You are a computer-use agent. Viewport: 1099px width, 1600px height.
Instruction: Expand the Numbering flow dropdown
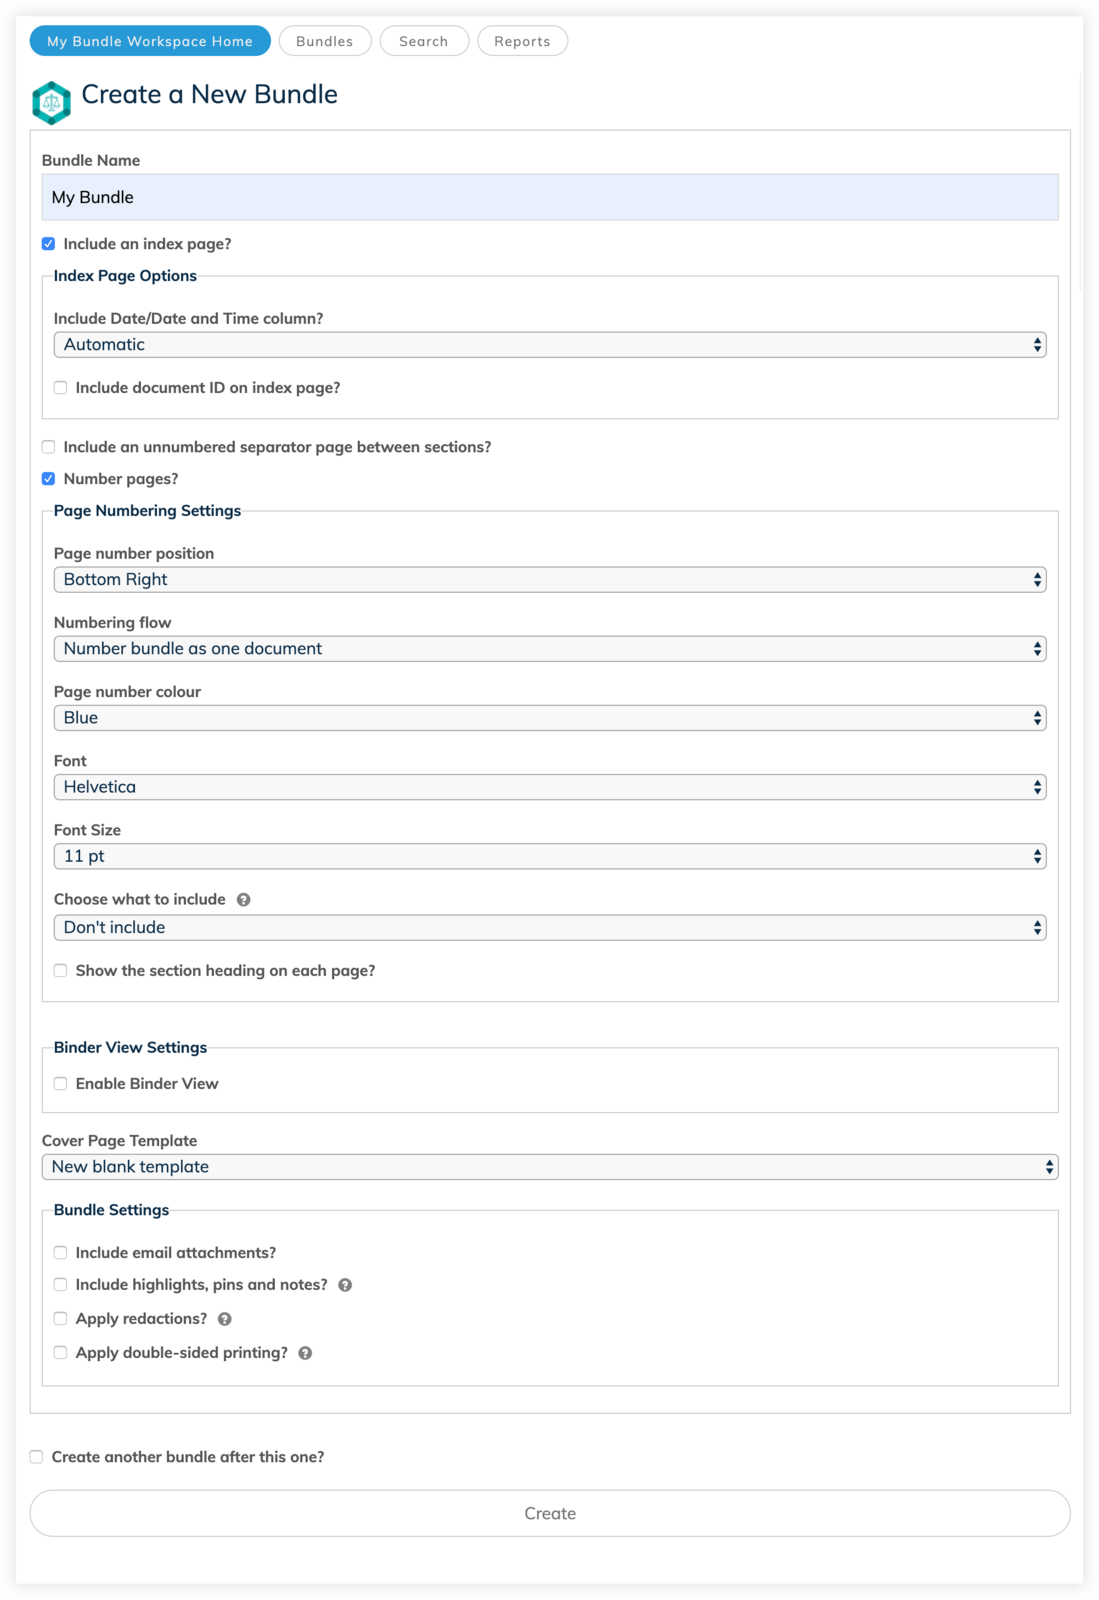pyautogui.click(x=550, y=649)
